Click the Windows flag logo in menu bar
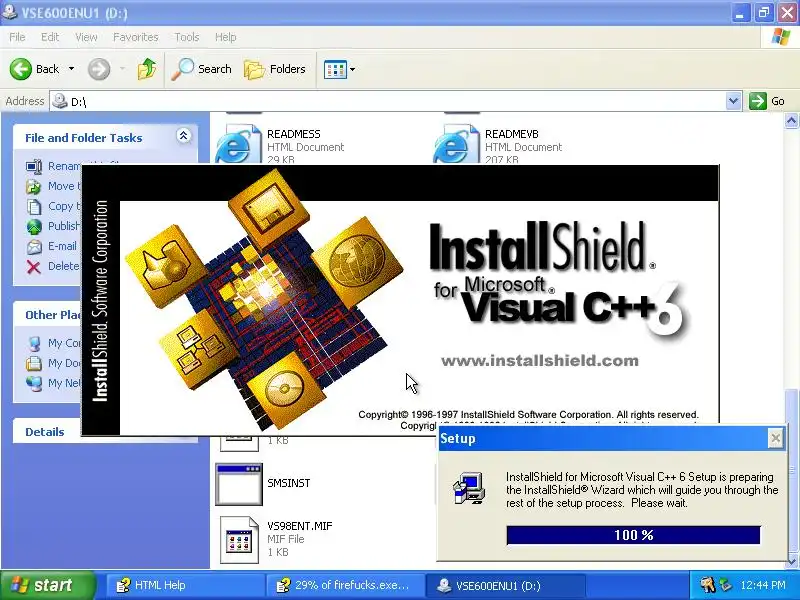Image resolution: width=800 pixels, height=600 pixels. tap(781, 37)
